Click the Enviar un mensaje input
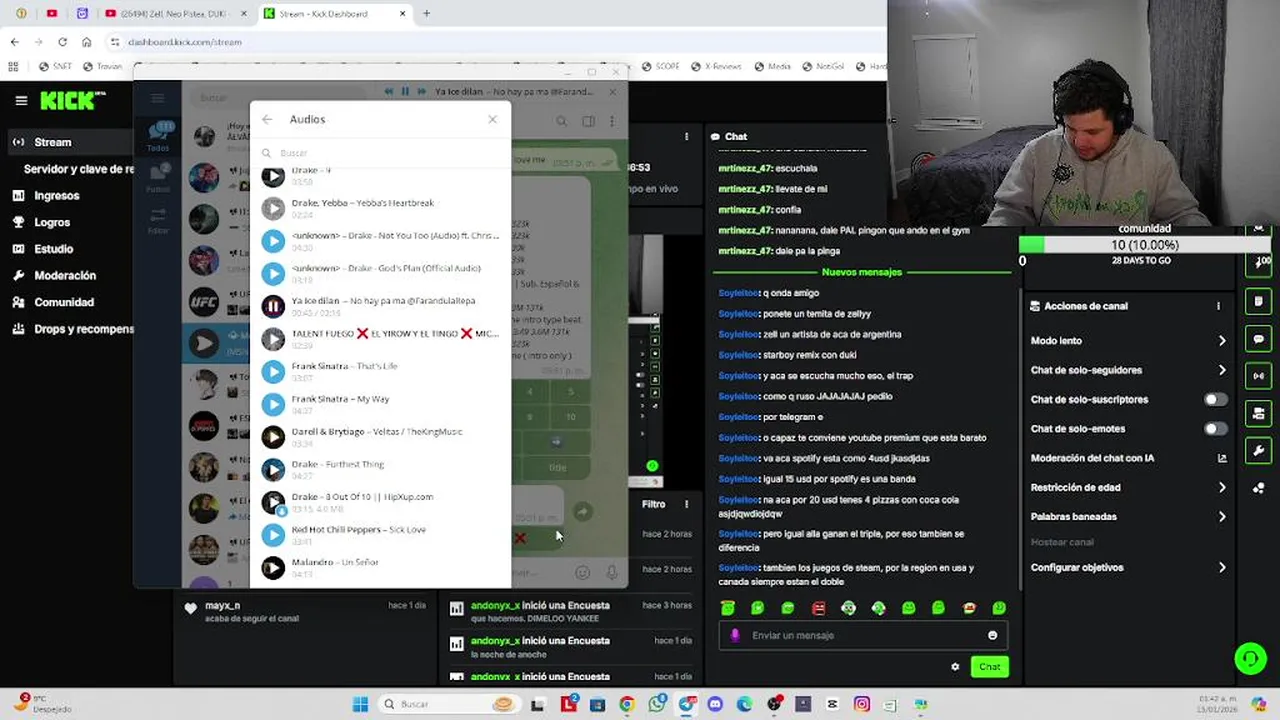Screen dimensions: 1280x720 click(862, 635)
